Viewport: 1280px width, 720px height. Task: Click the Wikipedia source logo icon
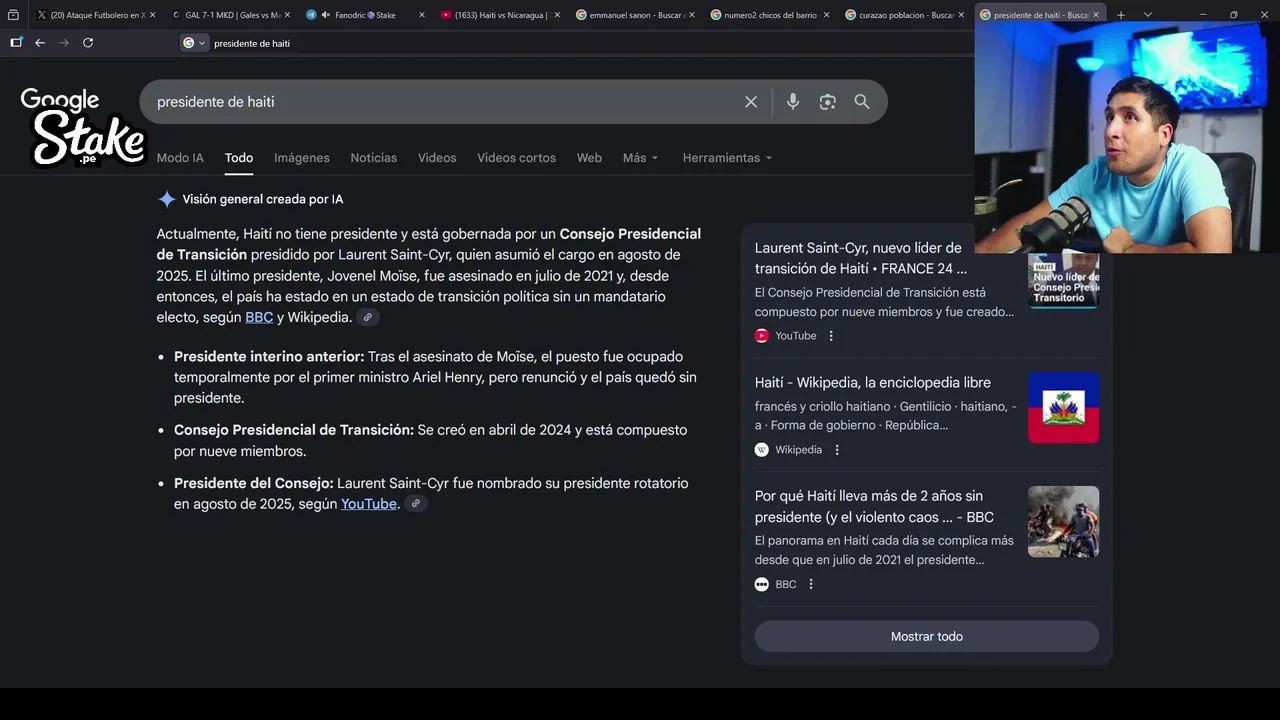(x=762, y=450)
